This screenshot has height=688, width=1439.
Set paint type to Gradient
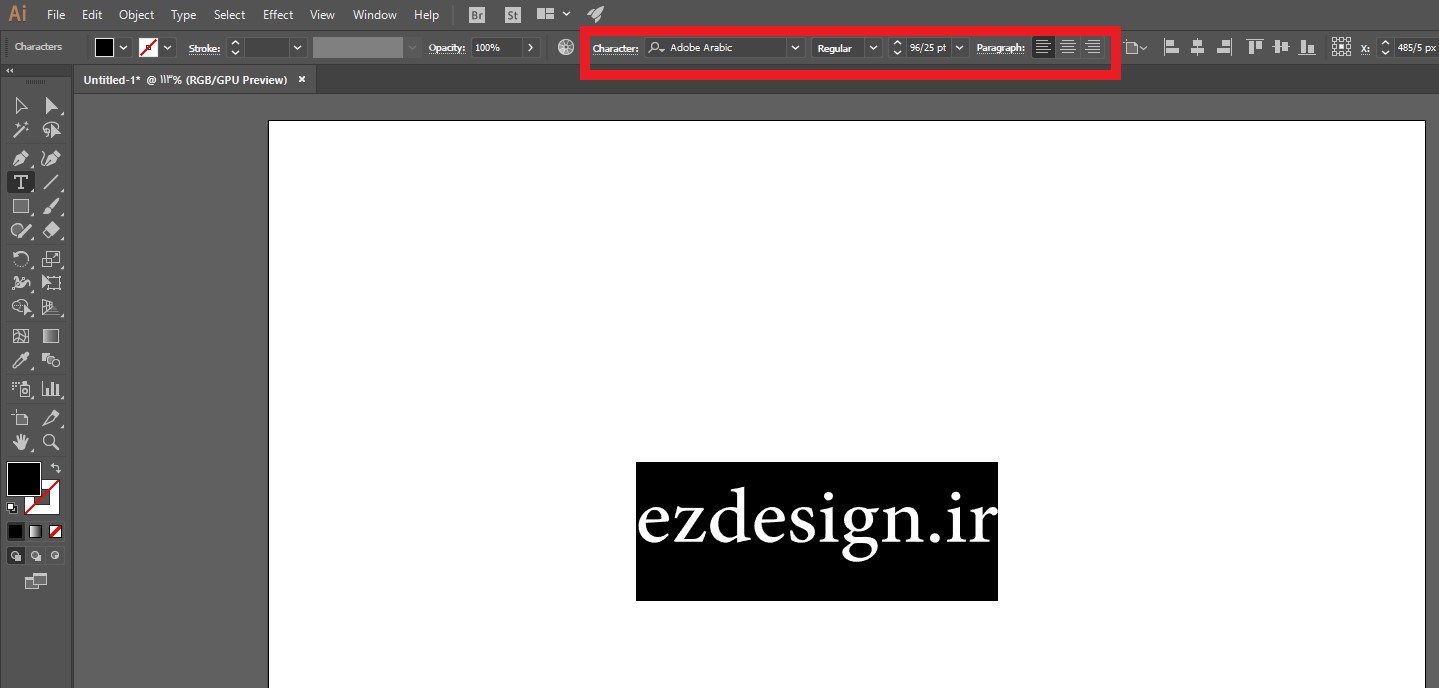click(35, 531)
